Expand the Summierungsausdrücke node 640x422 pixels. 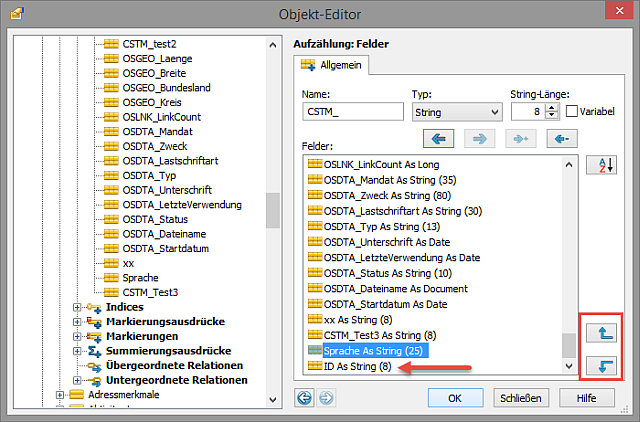pos(77,351)
